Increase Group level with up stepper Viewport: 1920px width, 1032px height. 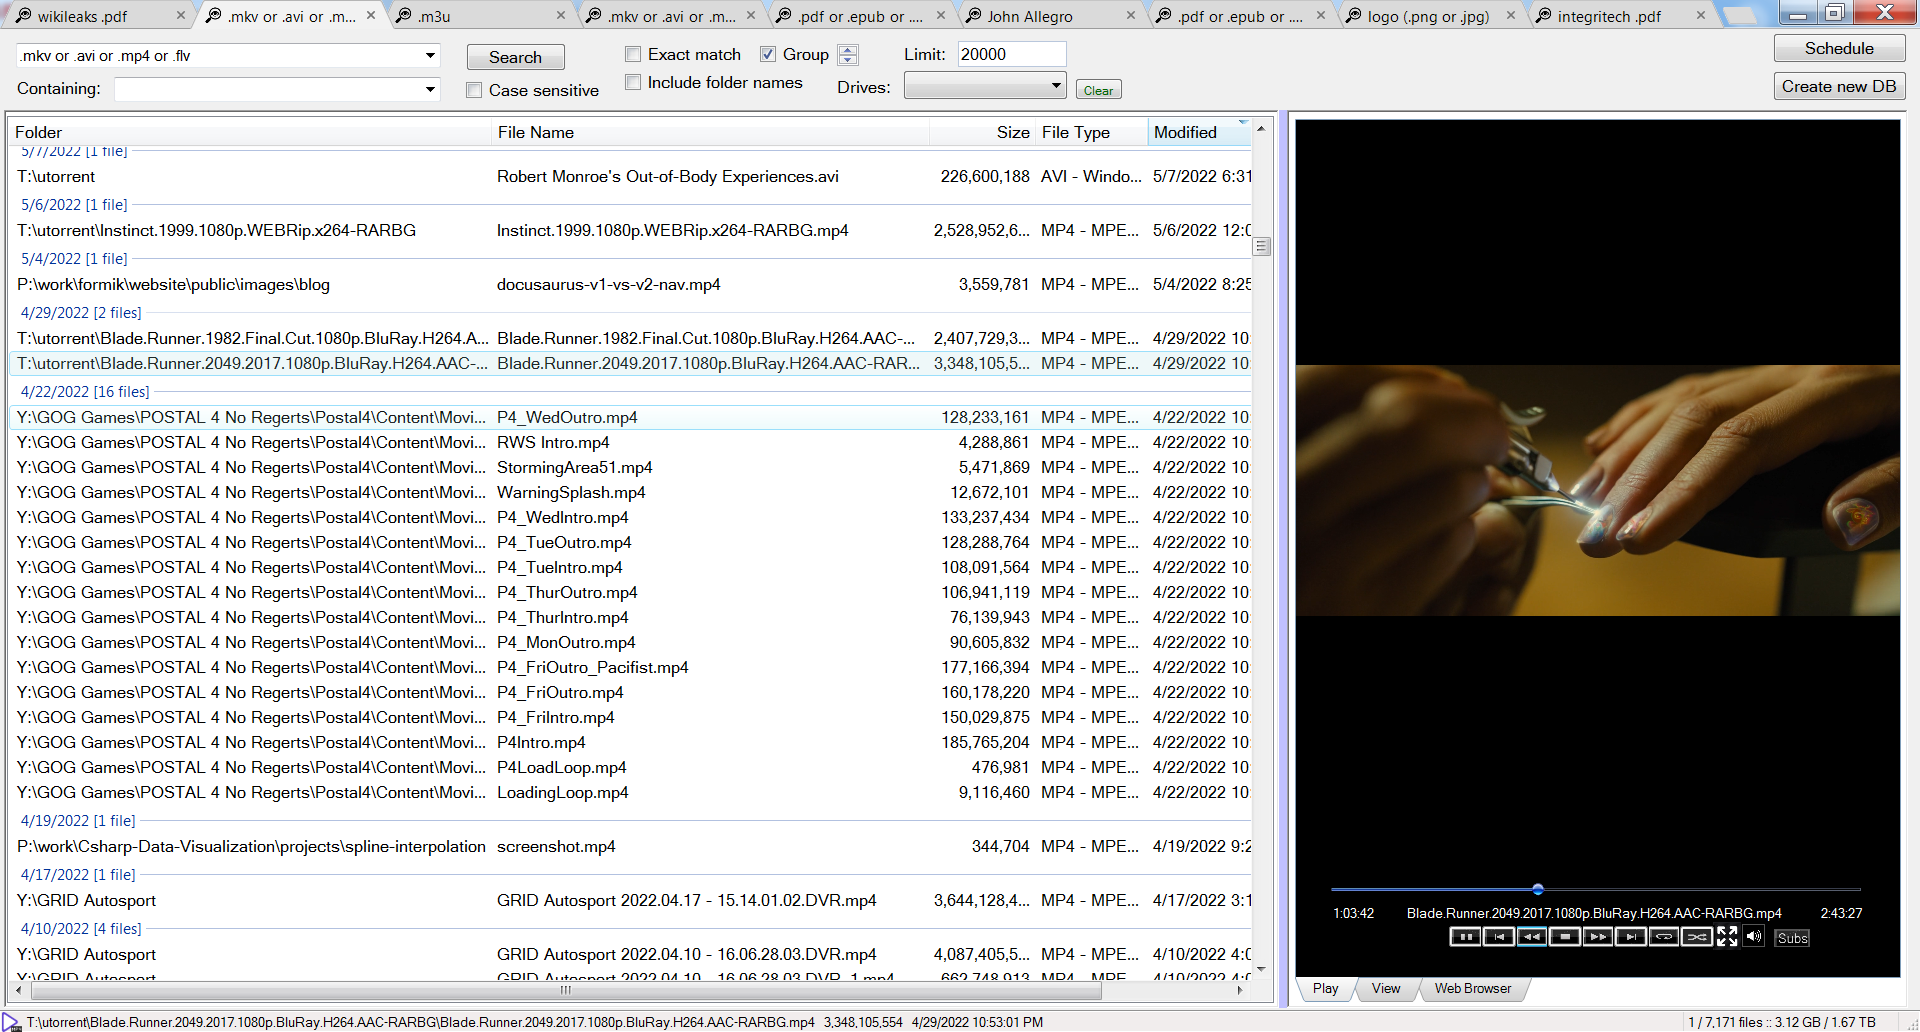point(848,50)
